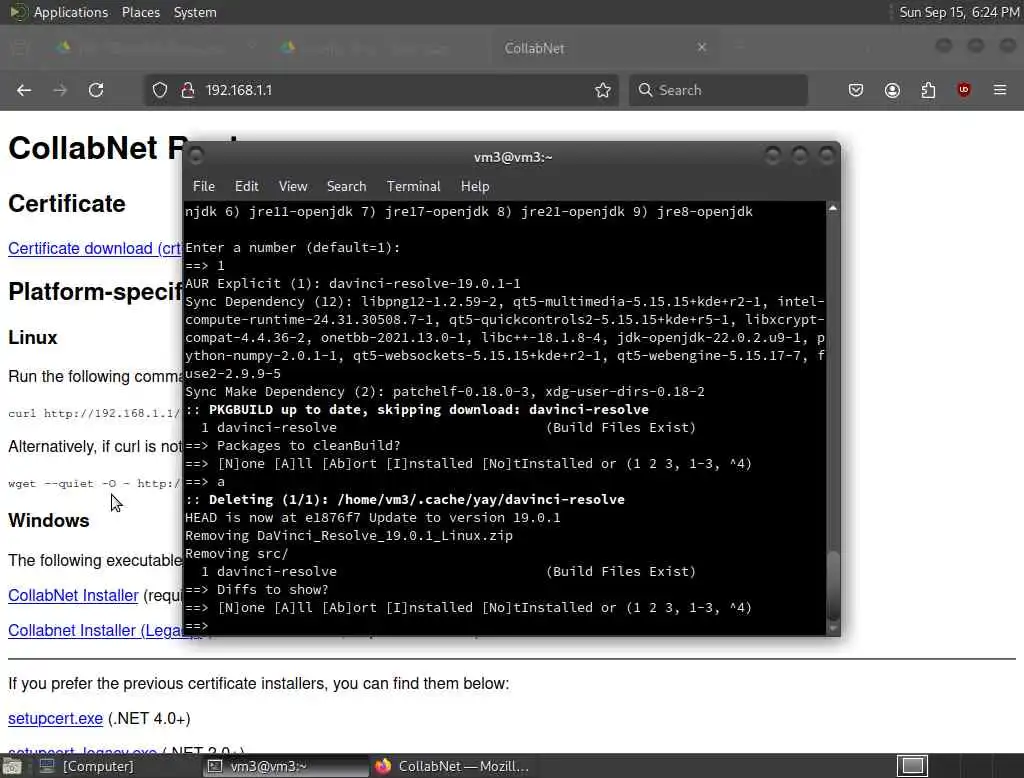Open the Pocket save icon
1024x778 pixels.
coord(856,90)
